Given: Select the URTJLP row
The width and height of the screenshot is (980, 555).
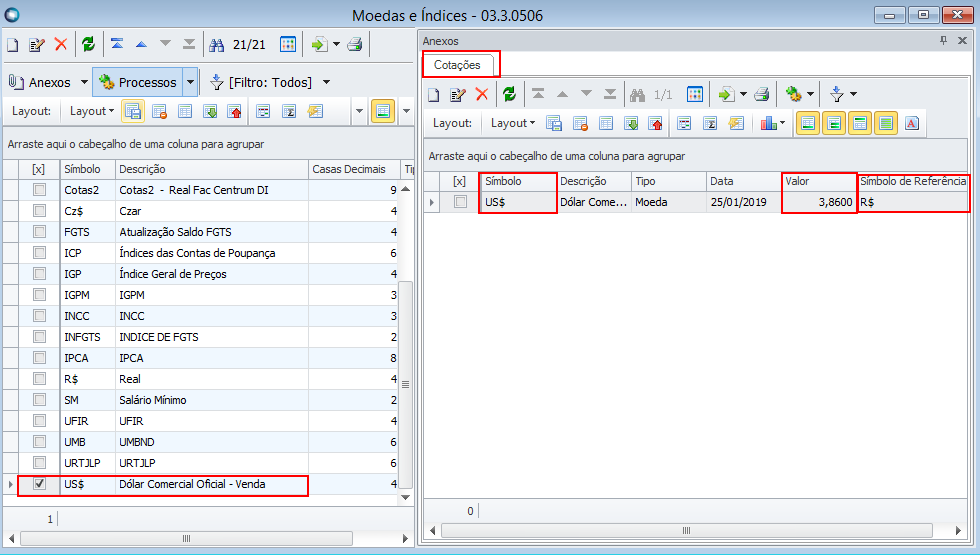Looking at the screenshot, I should (x=200, y=462).
